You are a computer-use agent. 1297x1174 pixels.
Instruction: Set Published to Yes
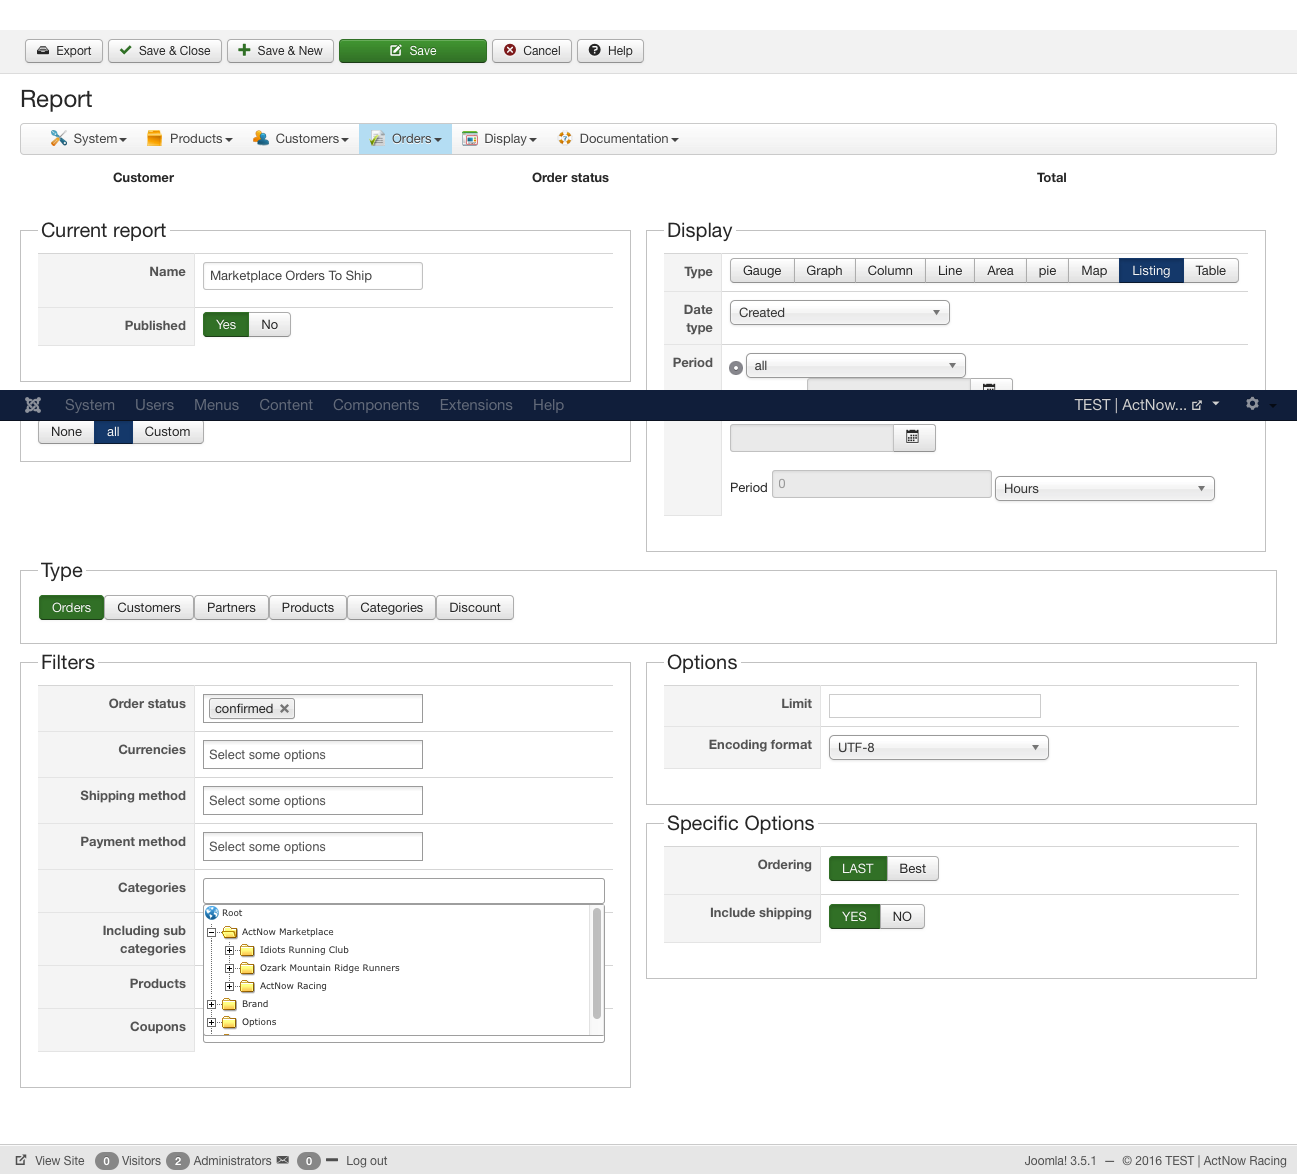click(226, 325)
